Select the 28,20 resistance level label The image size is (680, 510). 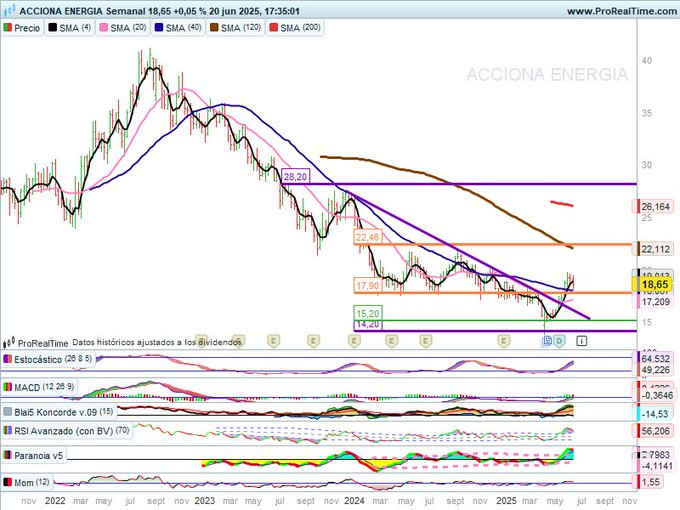(295, 177)
